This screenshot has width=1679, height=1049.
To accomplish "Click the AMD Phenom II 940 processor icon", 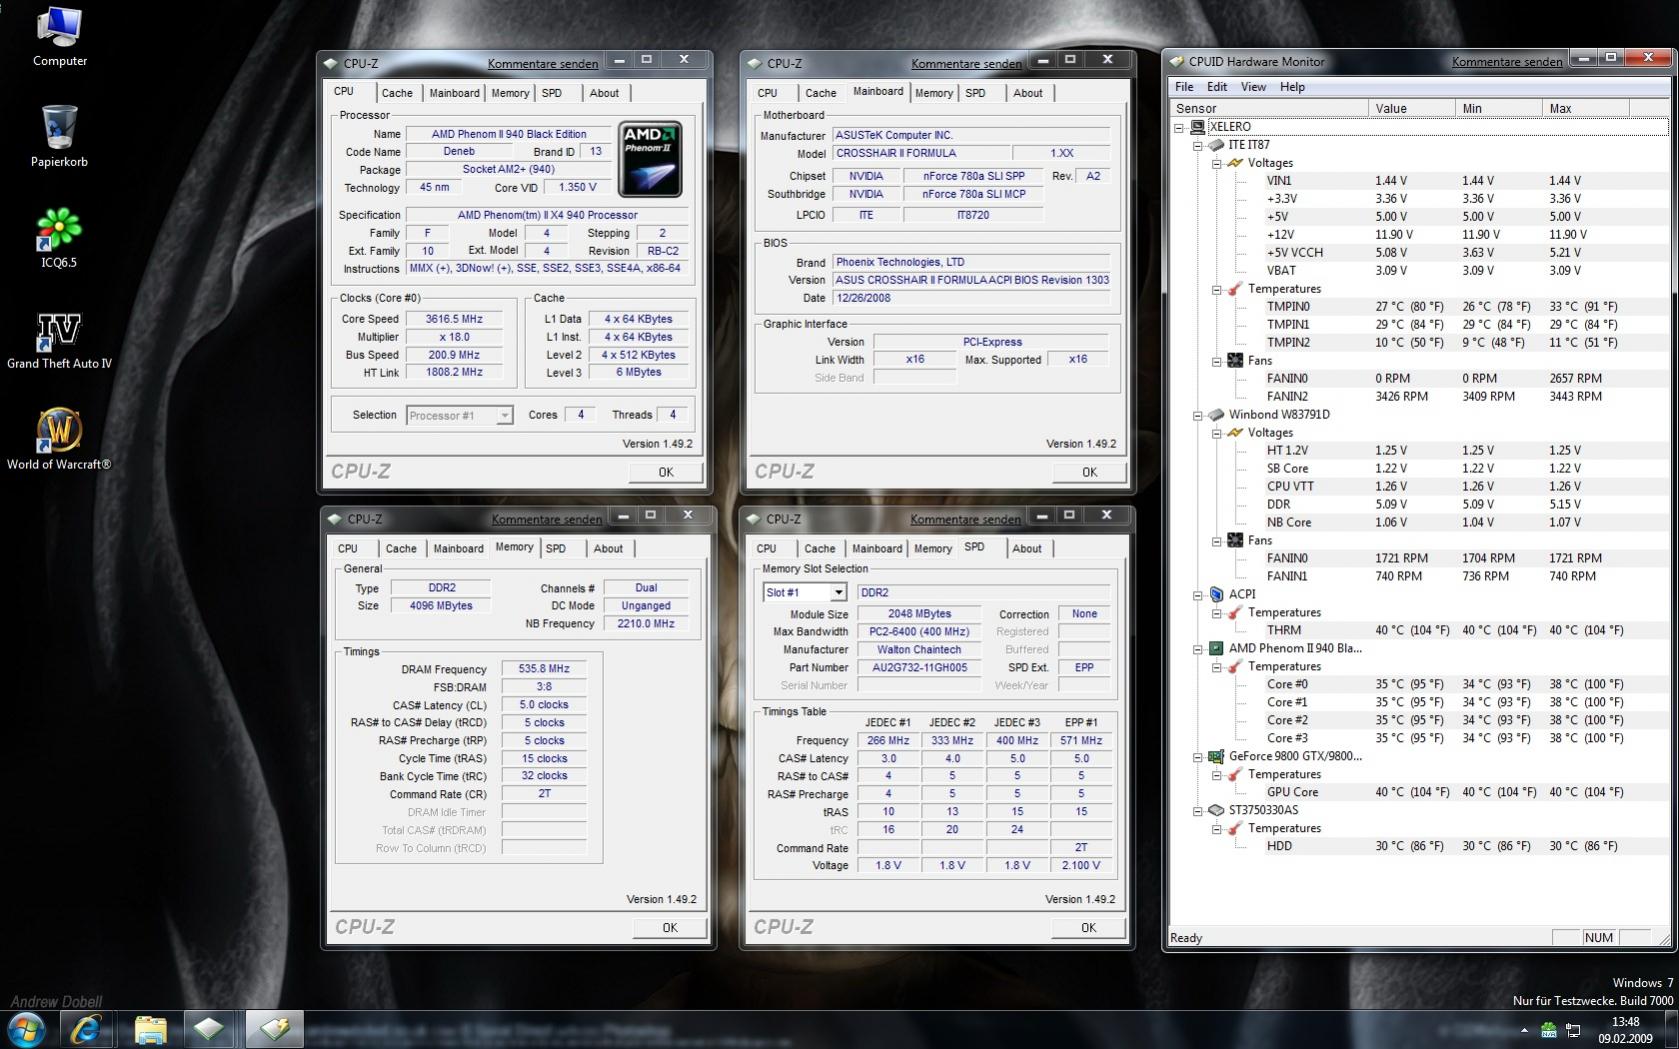I will click(1217, 648).
